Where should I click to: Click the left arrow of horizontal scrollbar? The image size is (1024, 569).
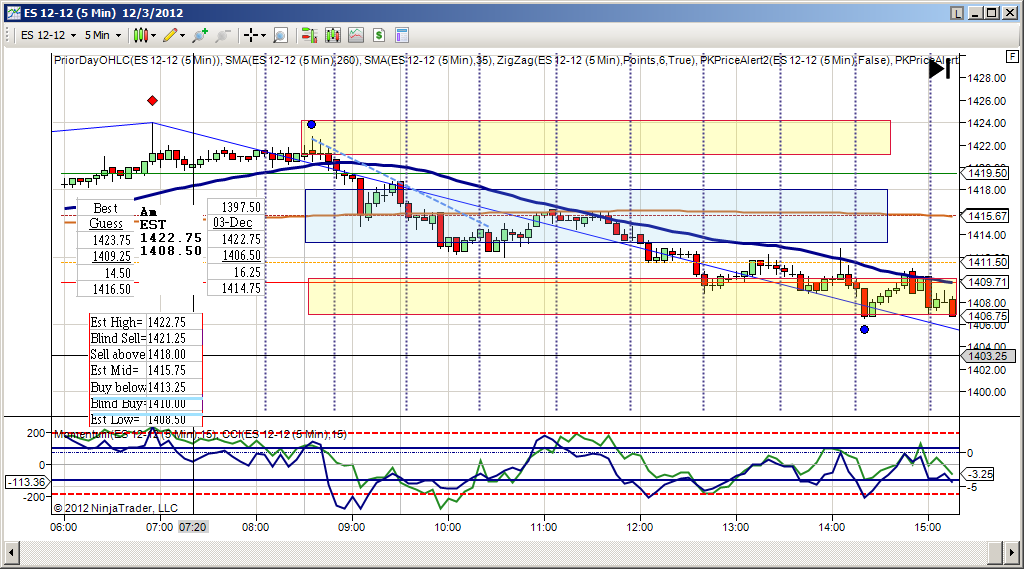coord(11,553)
